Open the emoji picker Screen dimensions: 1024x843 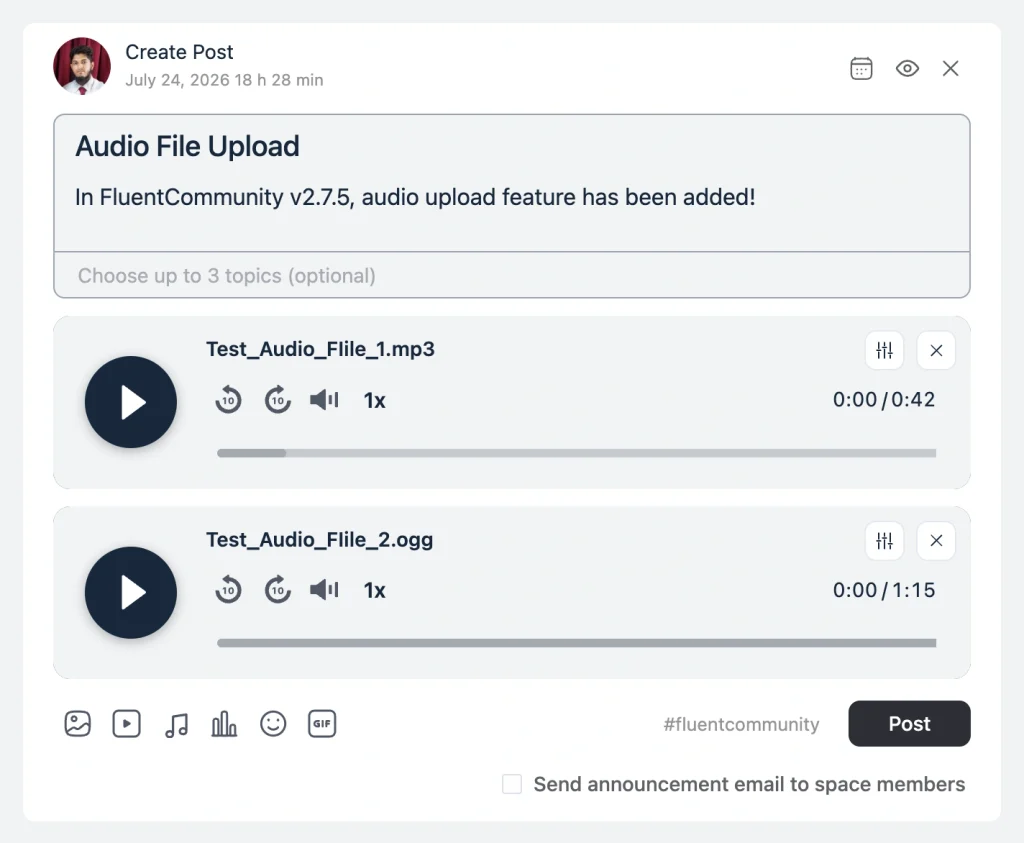[273, 724]
